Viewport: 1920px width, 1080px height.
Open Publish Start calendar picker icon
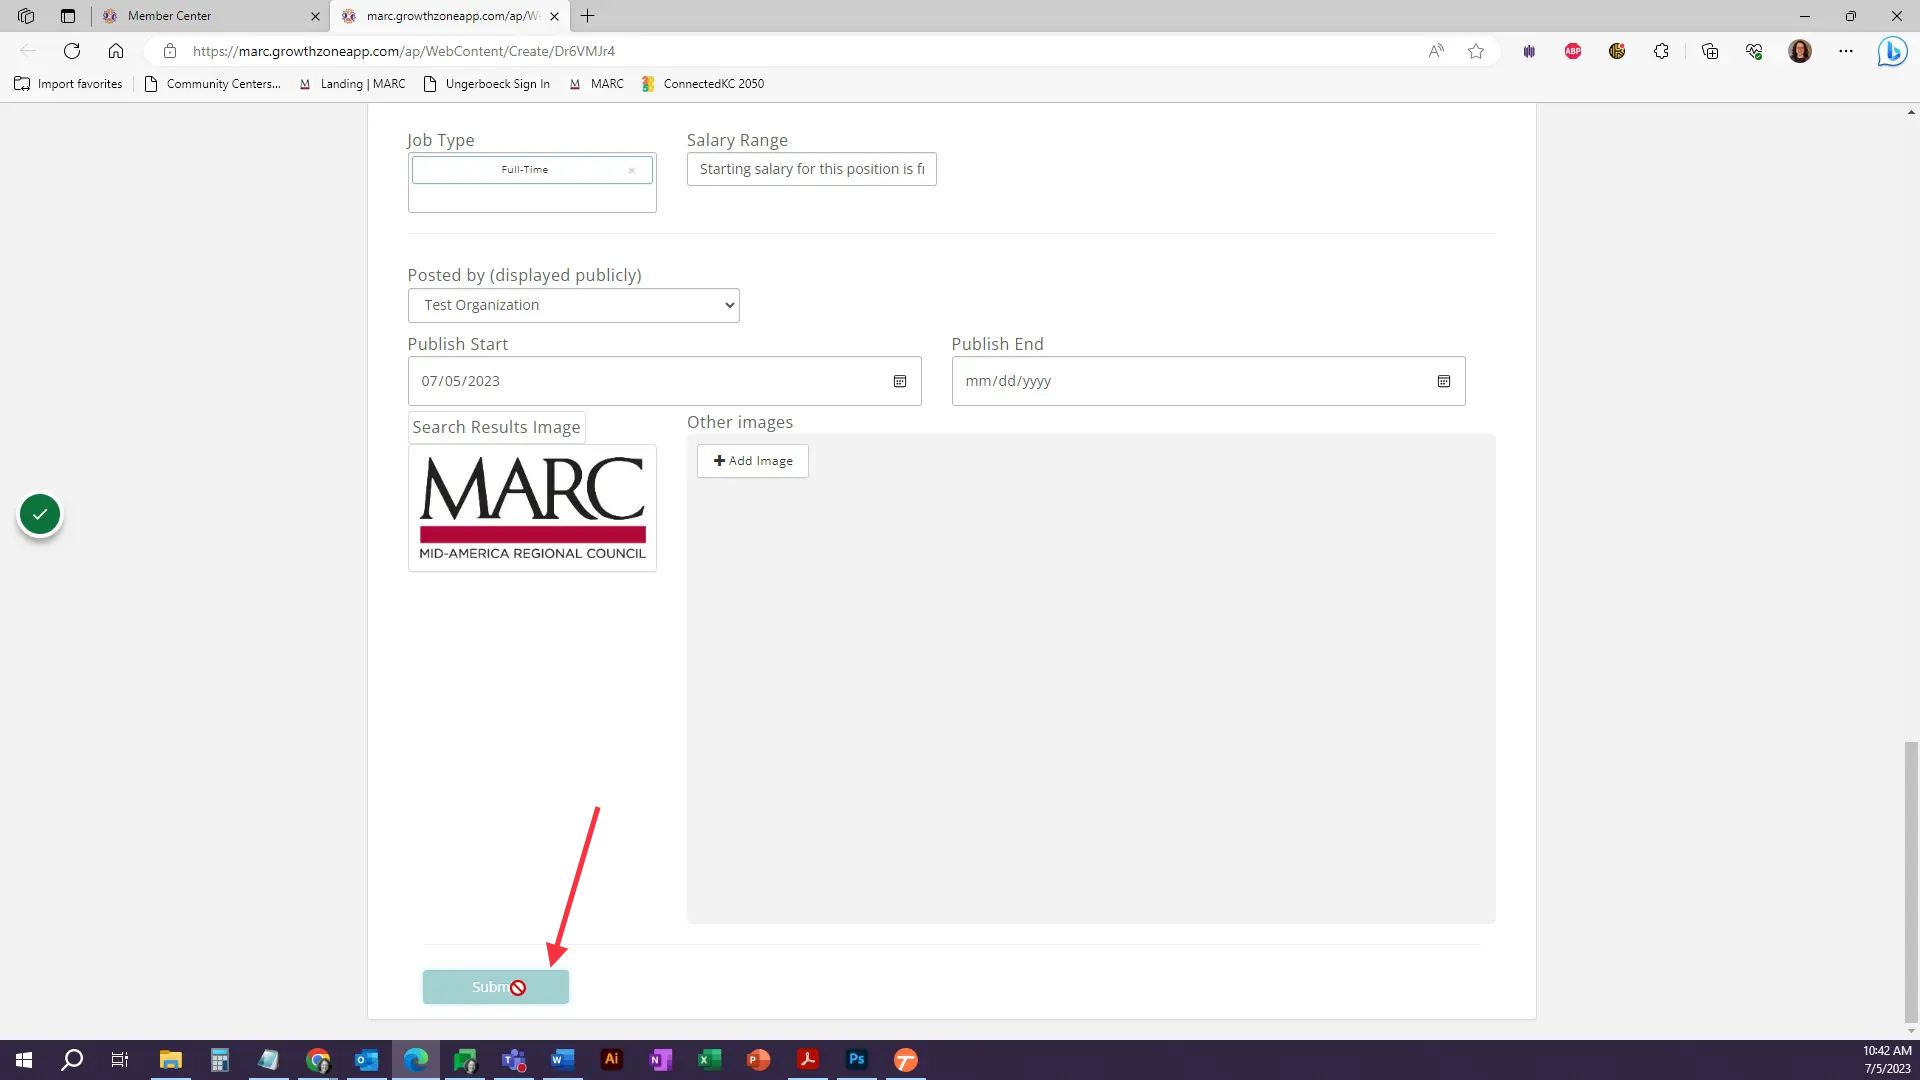click(900, 381)
